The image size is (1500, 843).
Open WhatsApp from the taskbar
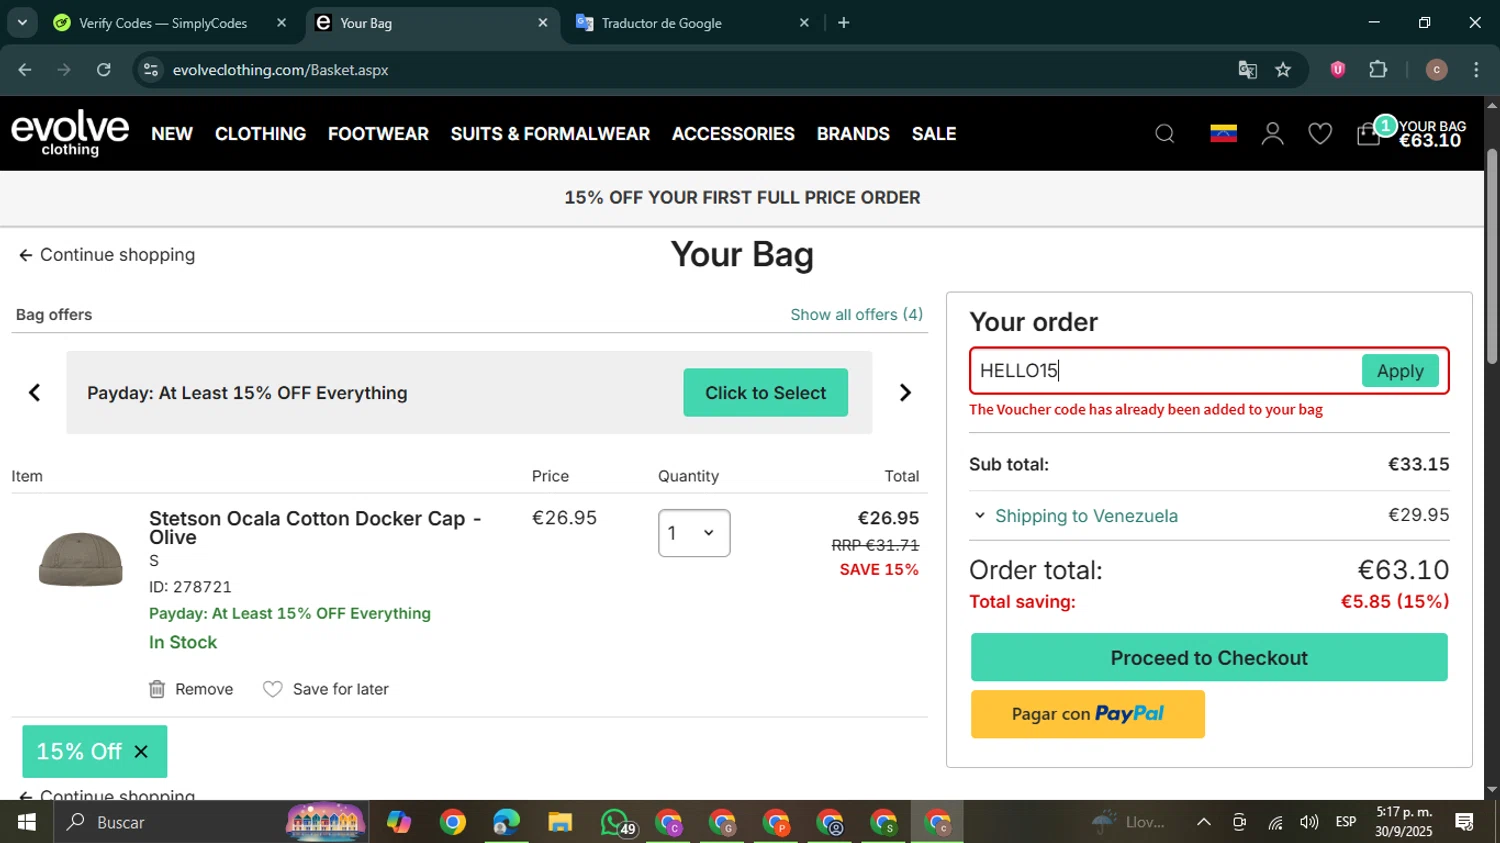point(617,823)
